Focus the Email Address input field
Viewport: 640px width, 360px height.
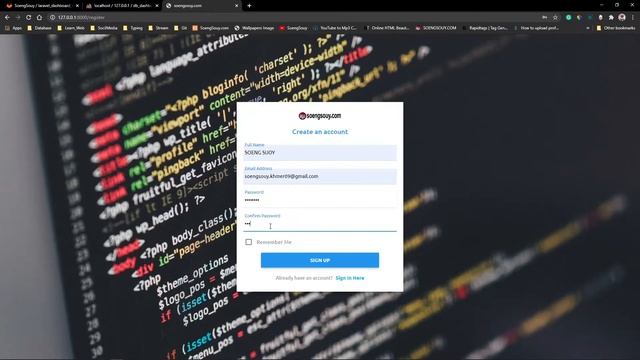(x=320, y=176)
